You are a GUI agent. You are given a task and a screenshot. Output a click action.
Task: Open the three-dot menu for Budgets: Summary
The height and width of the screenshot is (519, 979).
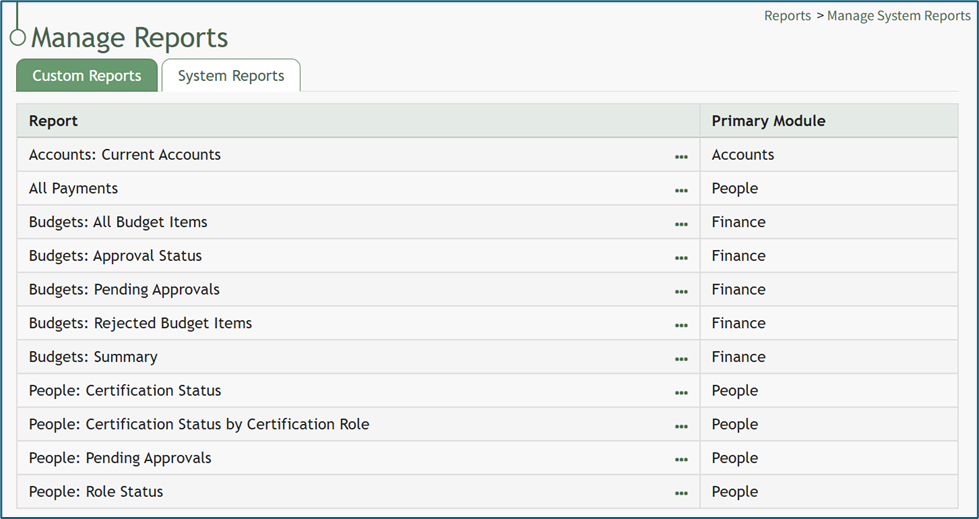[681, 358]
